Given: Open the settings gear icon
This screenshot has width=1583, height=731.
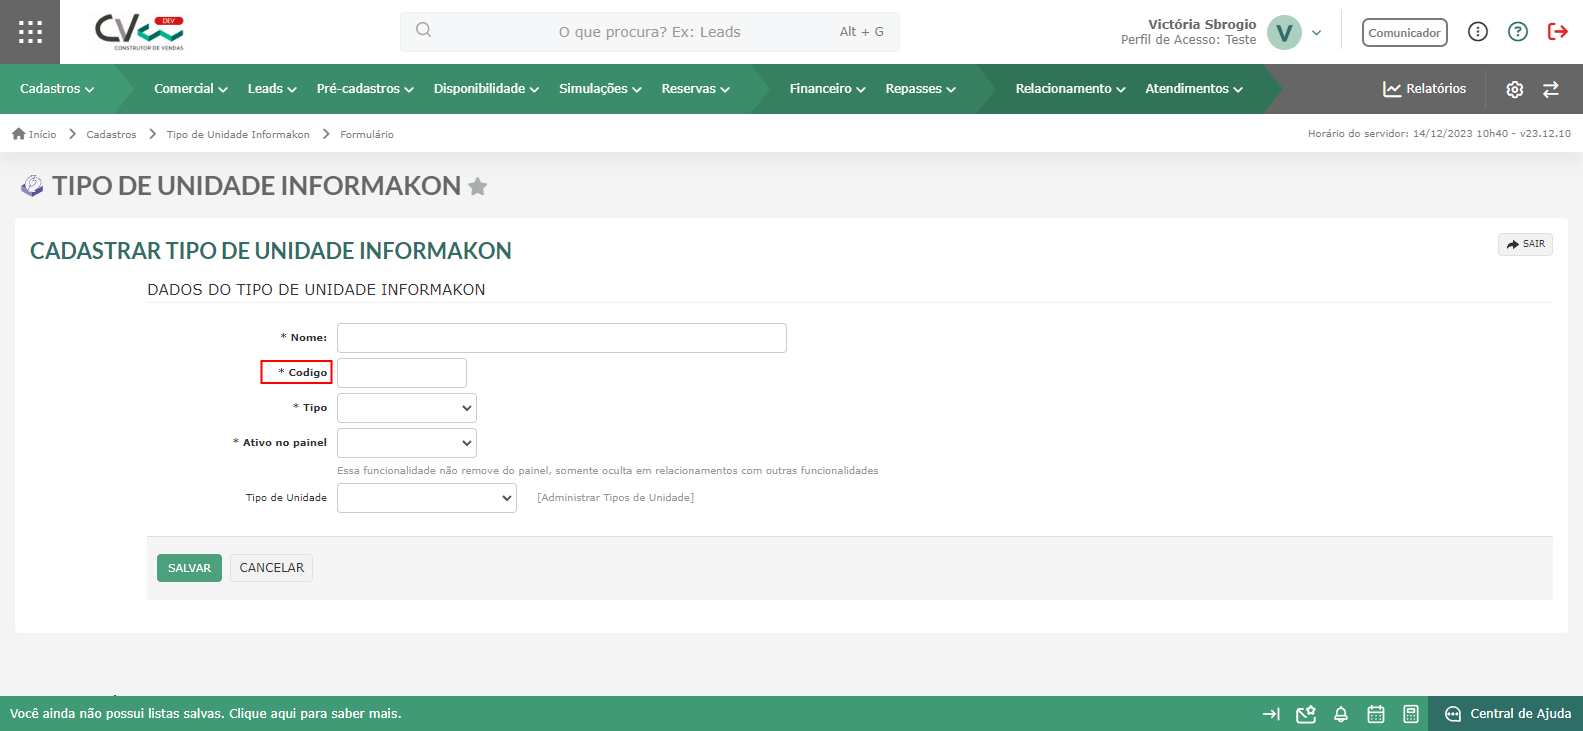Looking at the screenshot, I should [x=1515, y=89].
